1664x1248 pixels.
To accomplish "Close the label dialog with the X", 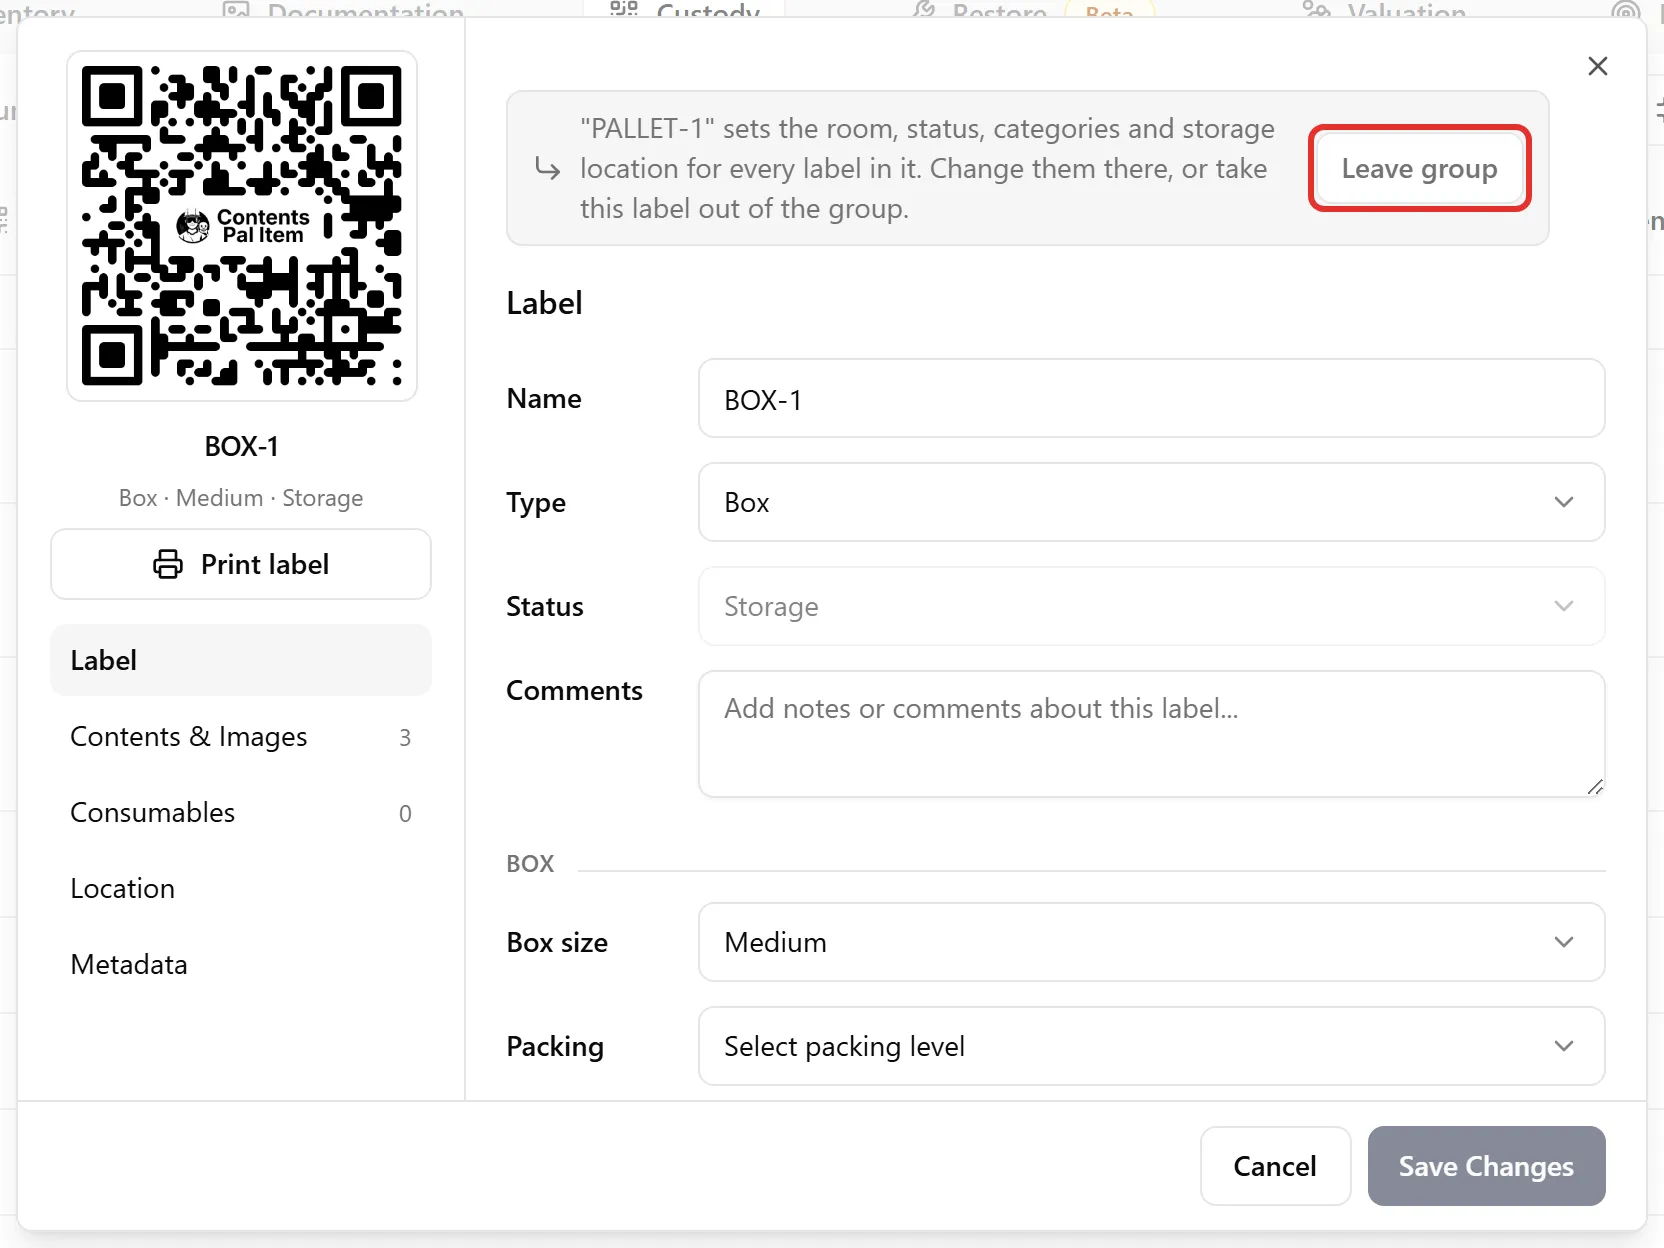I will click(1597, 66).
